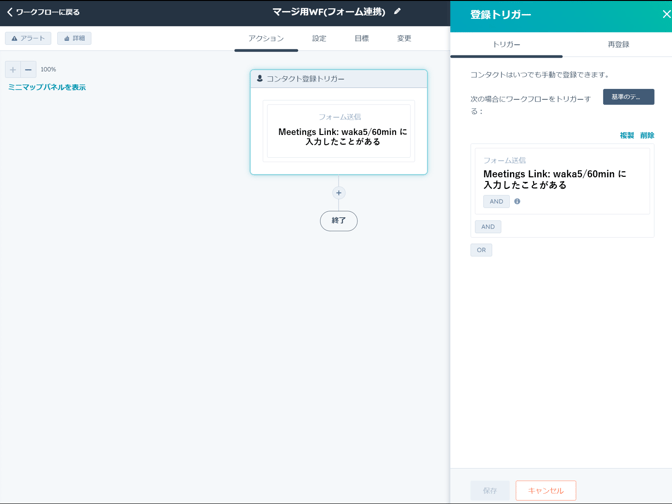Open the アラート alerts button
The height and width of the screenshot is (504, 672).
(x=28, y=38)
